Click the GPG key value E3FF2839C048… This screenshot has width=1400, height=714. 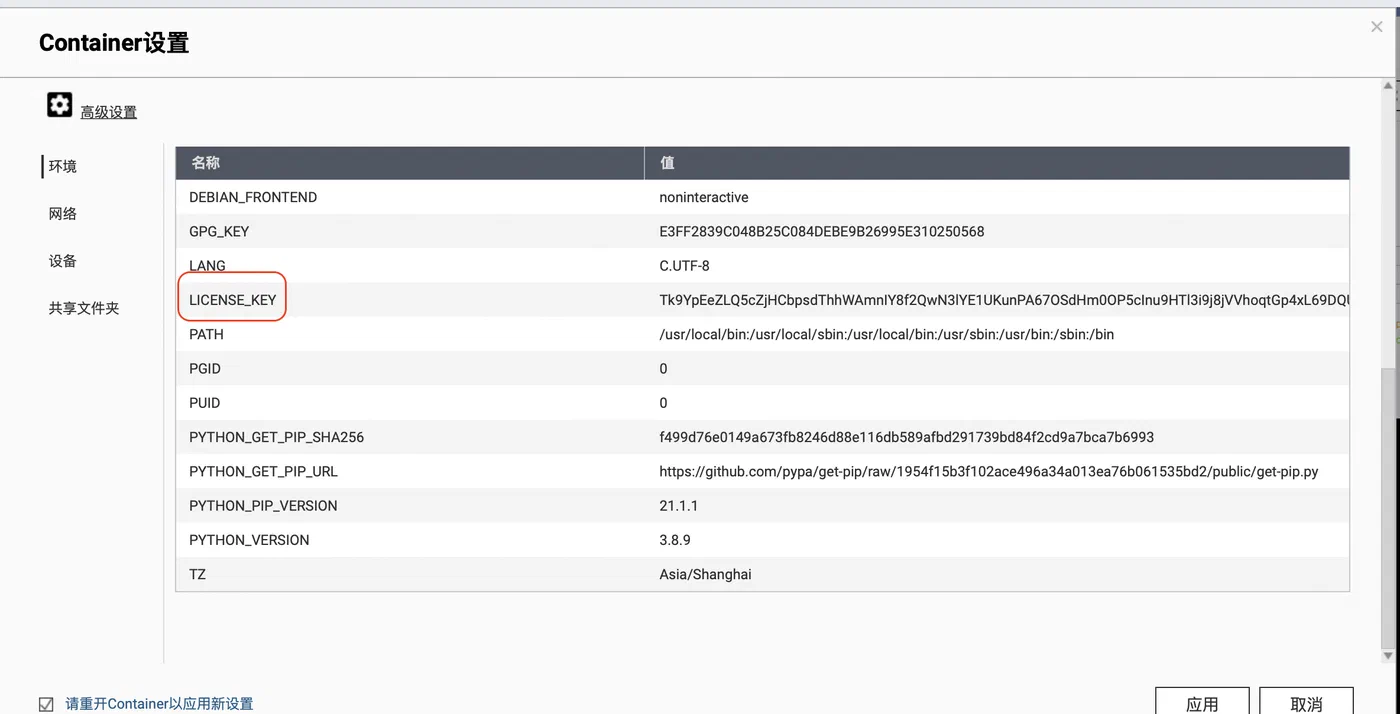822,231
